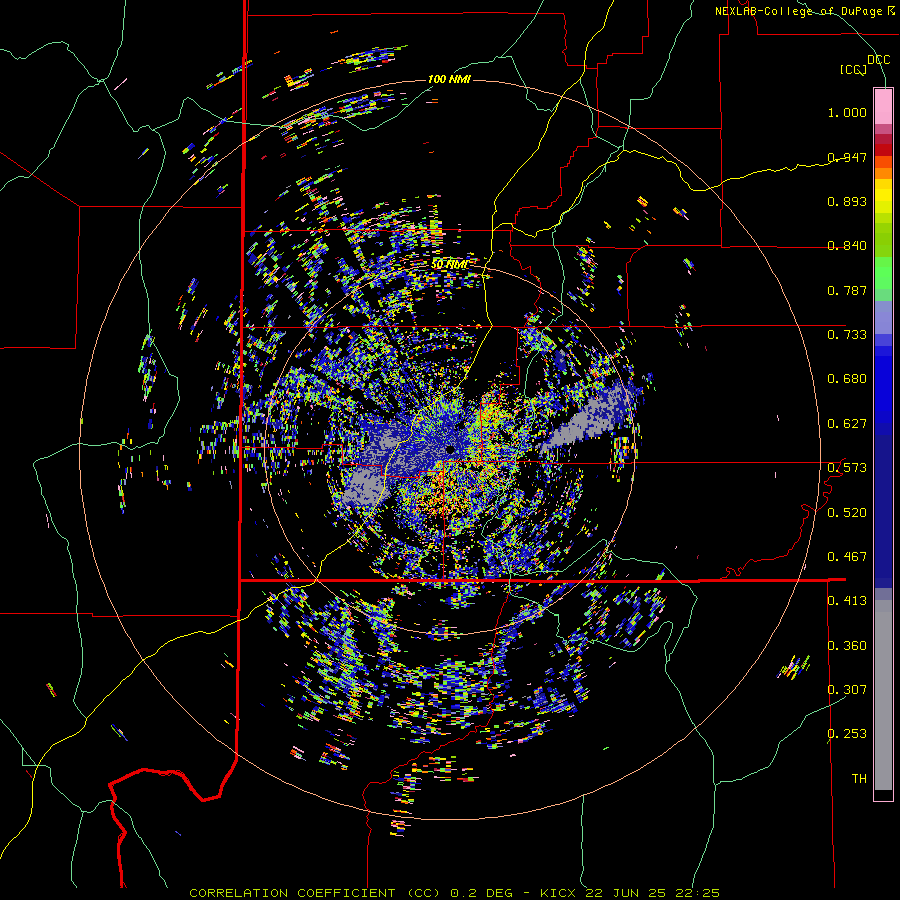
Task: Click the DCC product label
Action: tap(878, 60)
